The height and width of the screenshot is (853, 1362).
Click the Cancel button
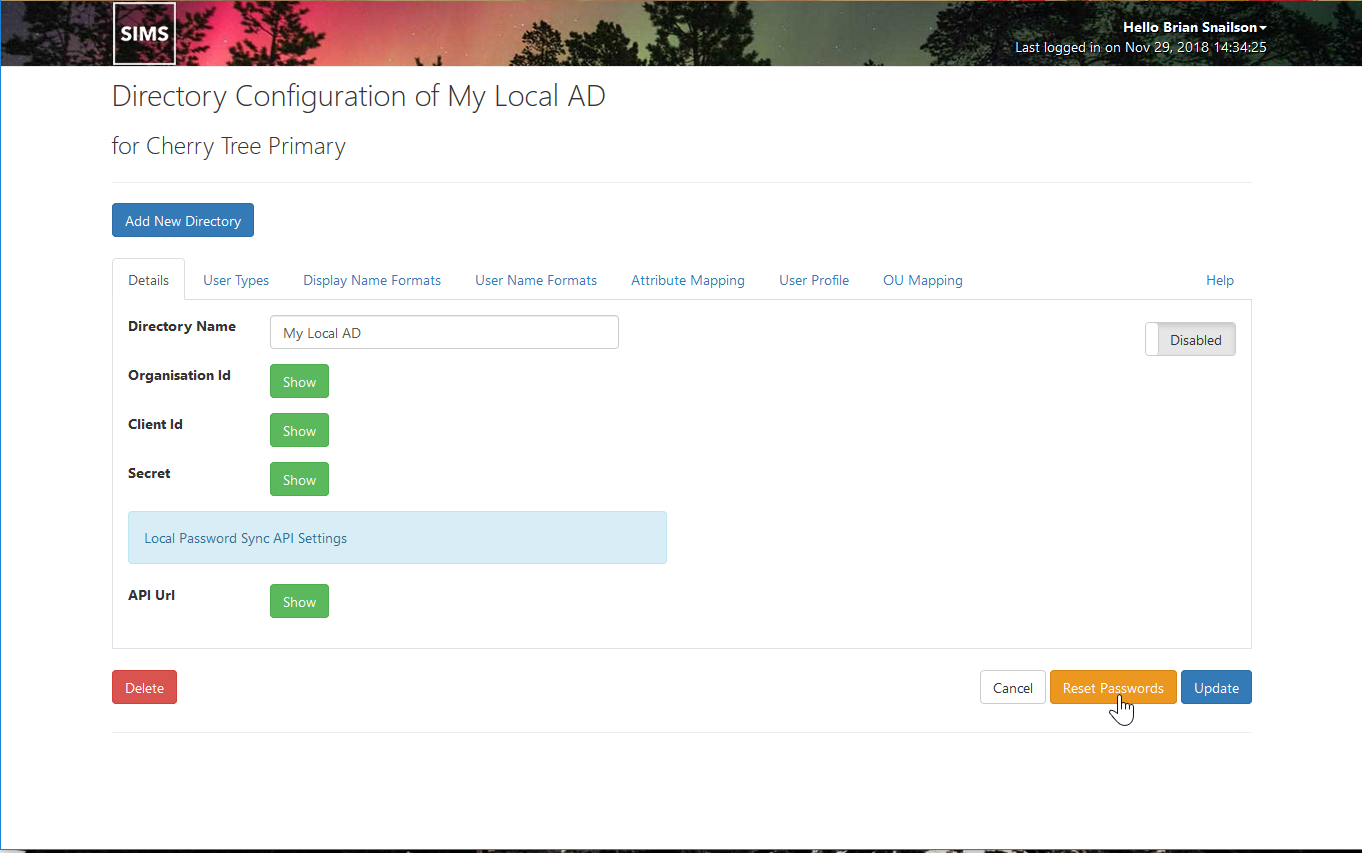coord(1013,688)
